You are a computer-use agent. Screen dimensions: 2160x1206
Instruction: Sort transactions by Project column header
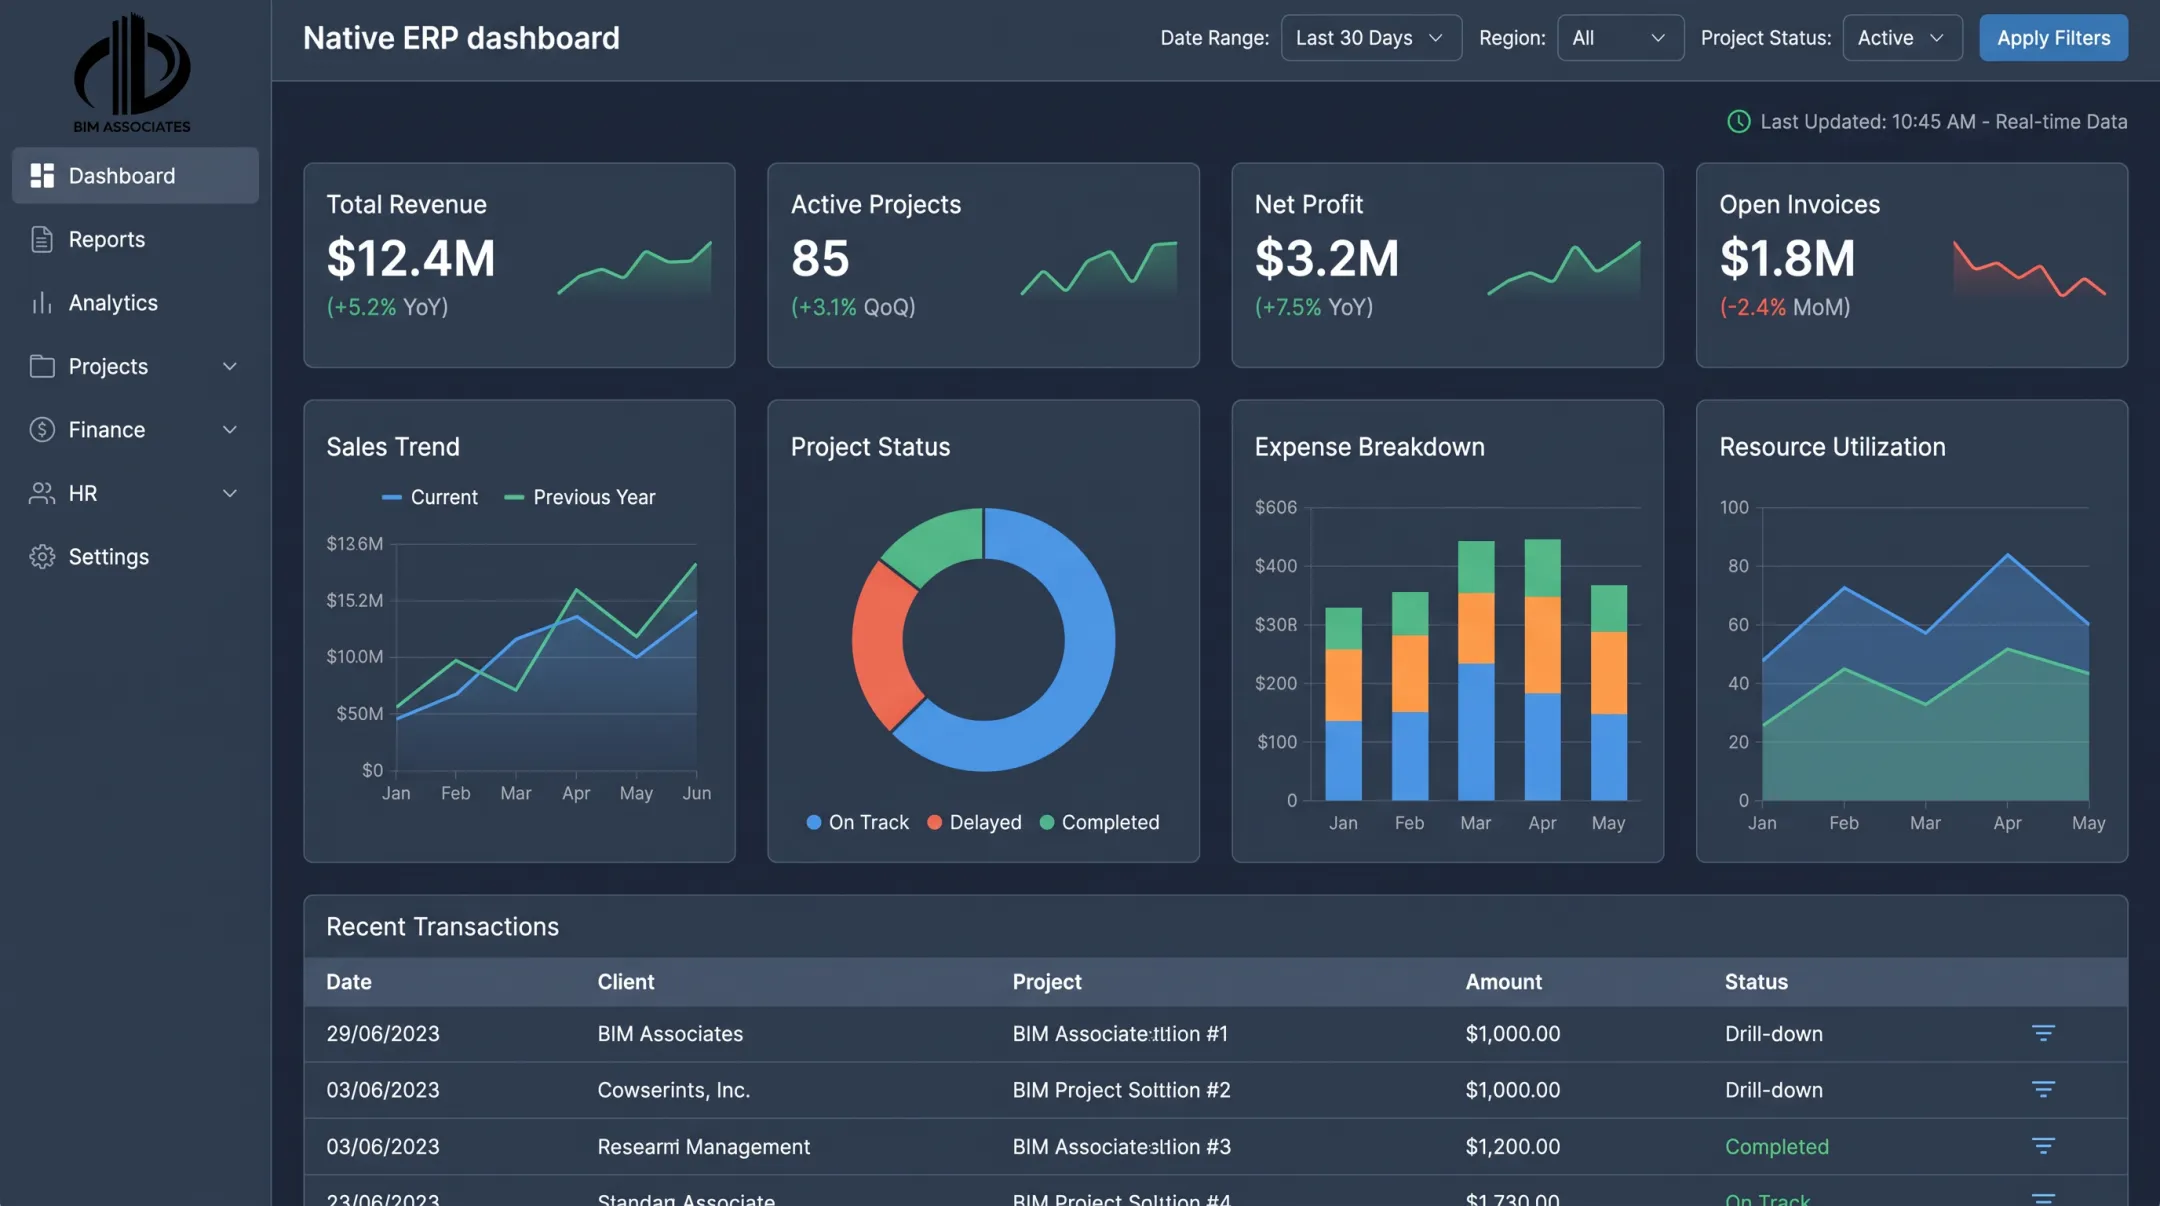coord(1047,982)
